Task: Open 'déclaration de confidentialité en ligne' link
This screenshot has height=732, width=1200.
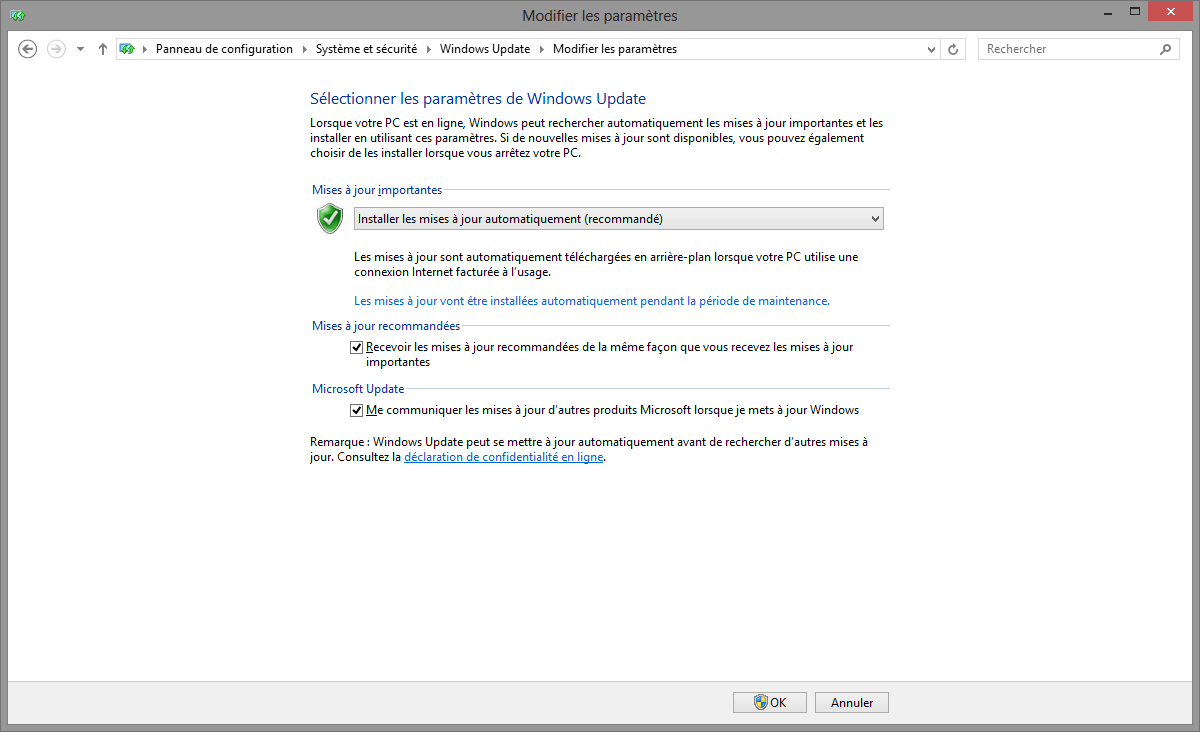Action: tap(504, 457)
